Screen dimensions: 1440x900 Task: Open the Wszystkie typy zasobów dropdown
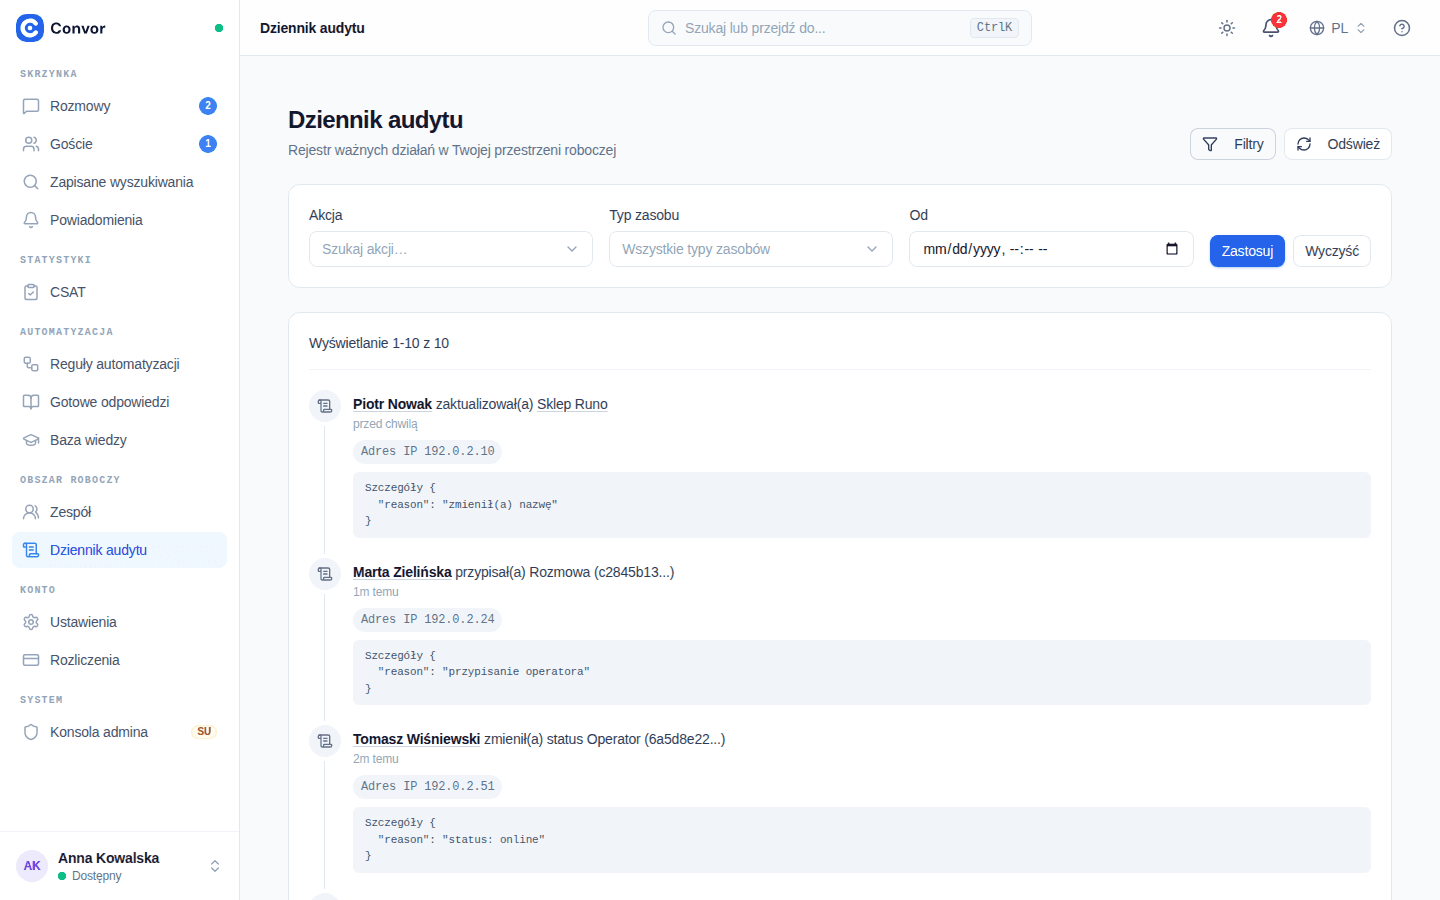(751, 249)
